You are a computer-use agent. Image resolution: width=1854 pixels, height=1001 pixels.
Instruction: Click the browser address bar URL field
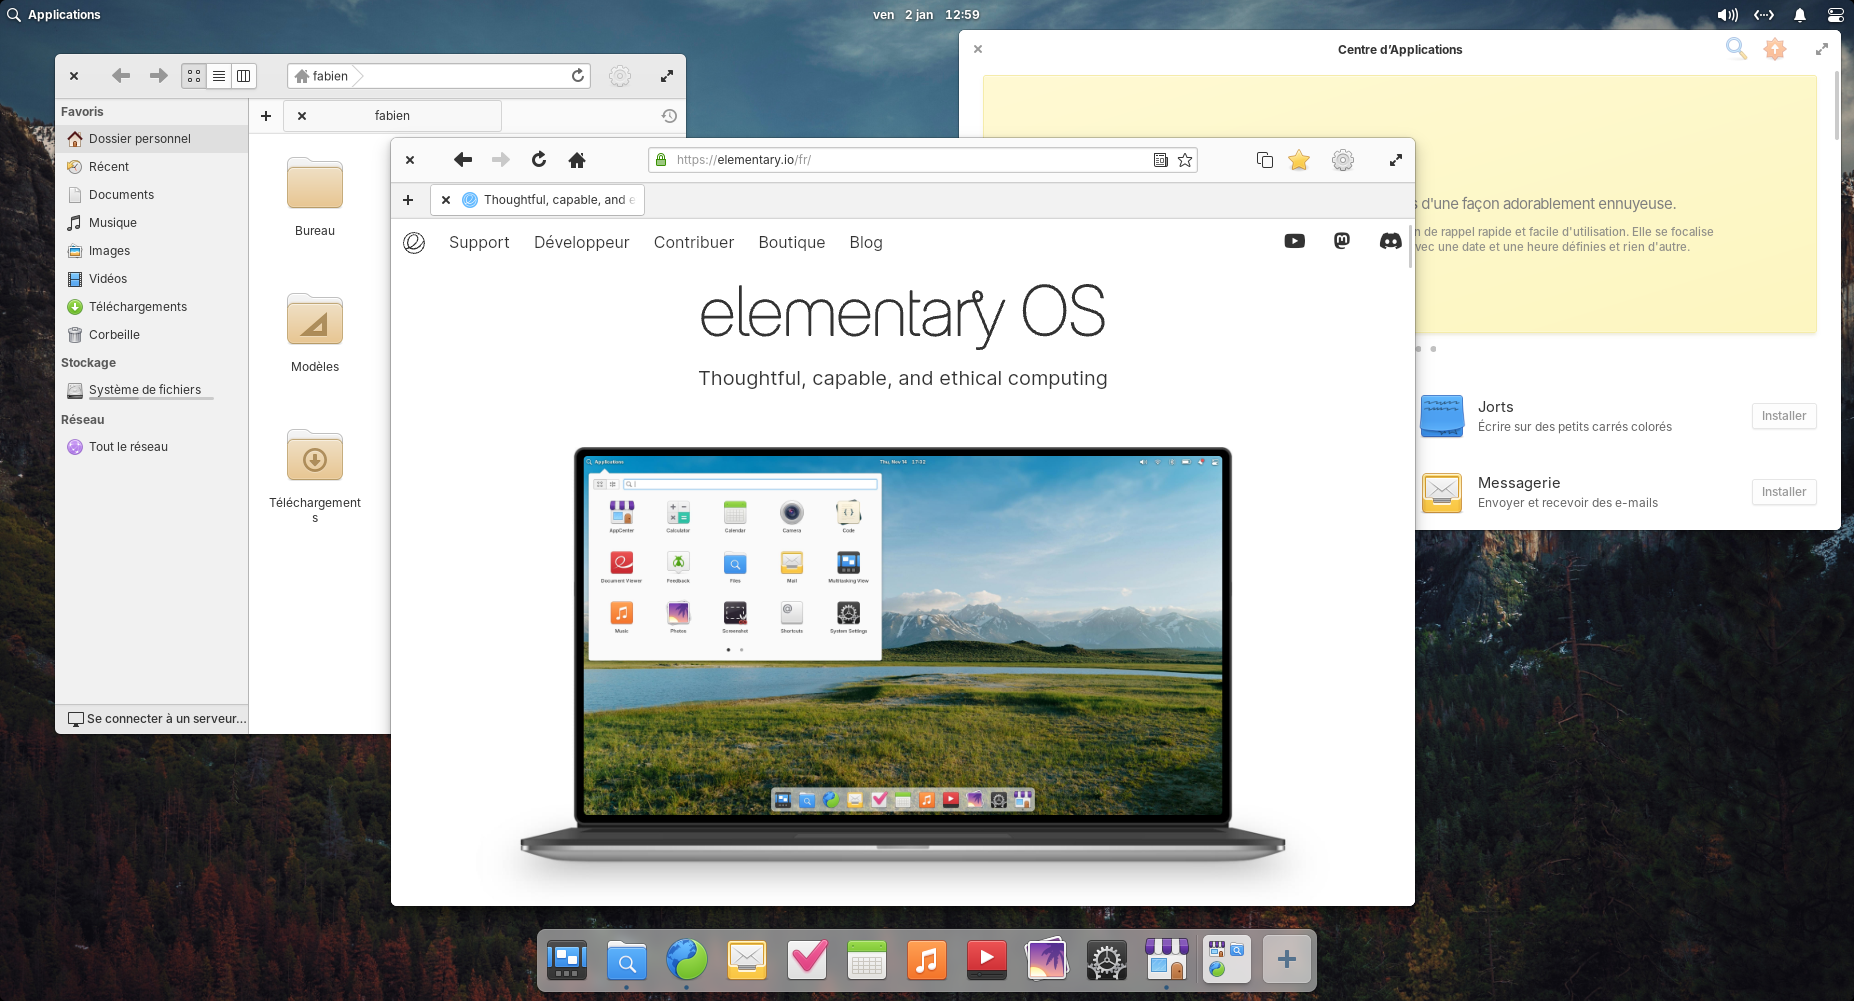[x=900, y=159]
